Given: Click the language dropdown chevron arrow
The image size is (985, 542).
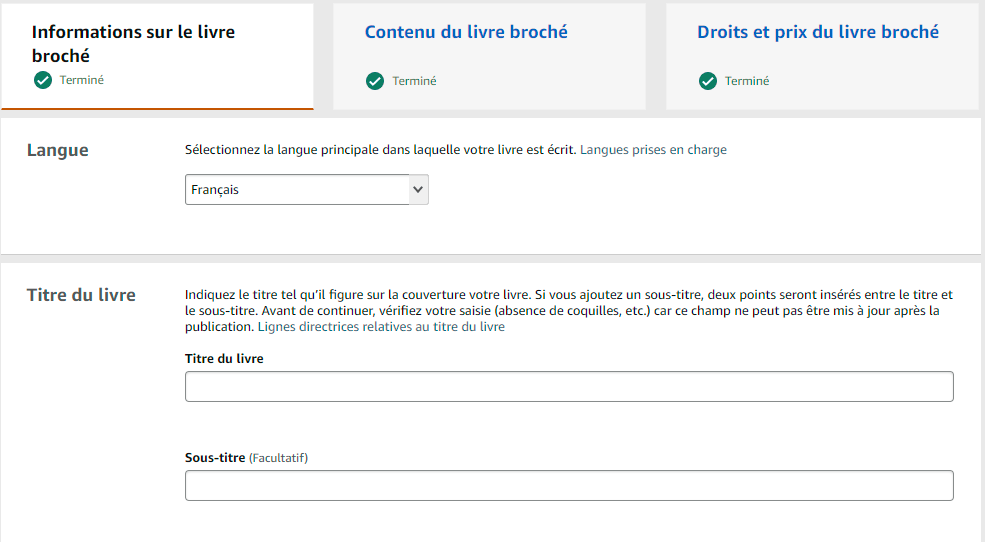Looking at the screenshot, I should [418, 190].
